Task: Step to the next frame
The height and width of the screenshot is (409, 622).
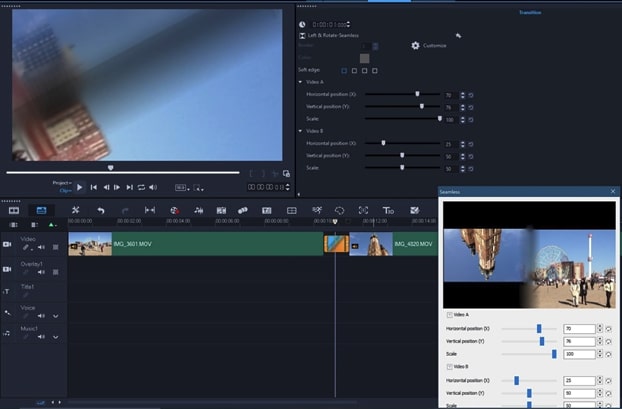Action: (x=117, y=187)
